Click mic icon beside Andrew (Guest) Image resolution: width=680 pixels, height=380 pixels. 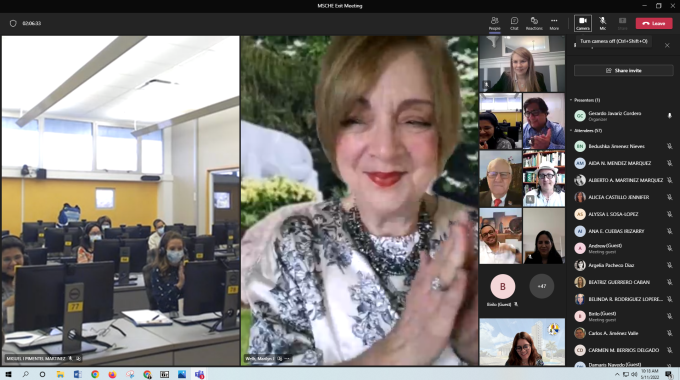(x=669, y=248)
